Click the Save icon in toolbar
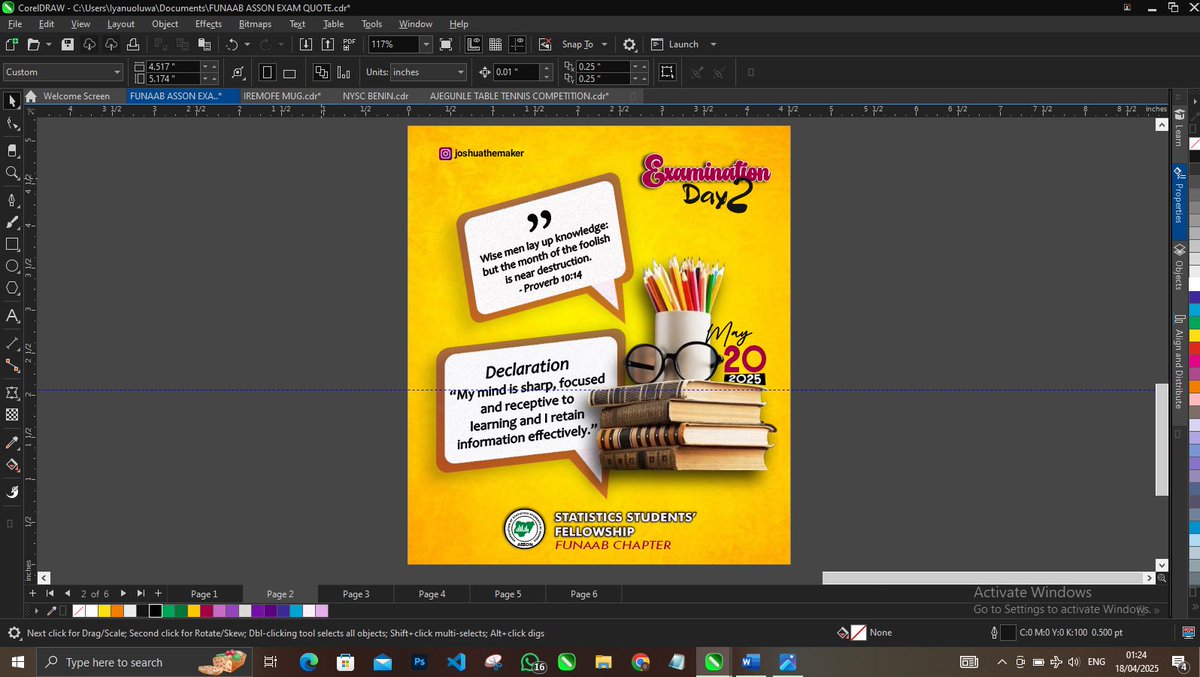This screenshot has height=677, width=1200. pos(67,44)
